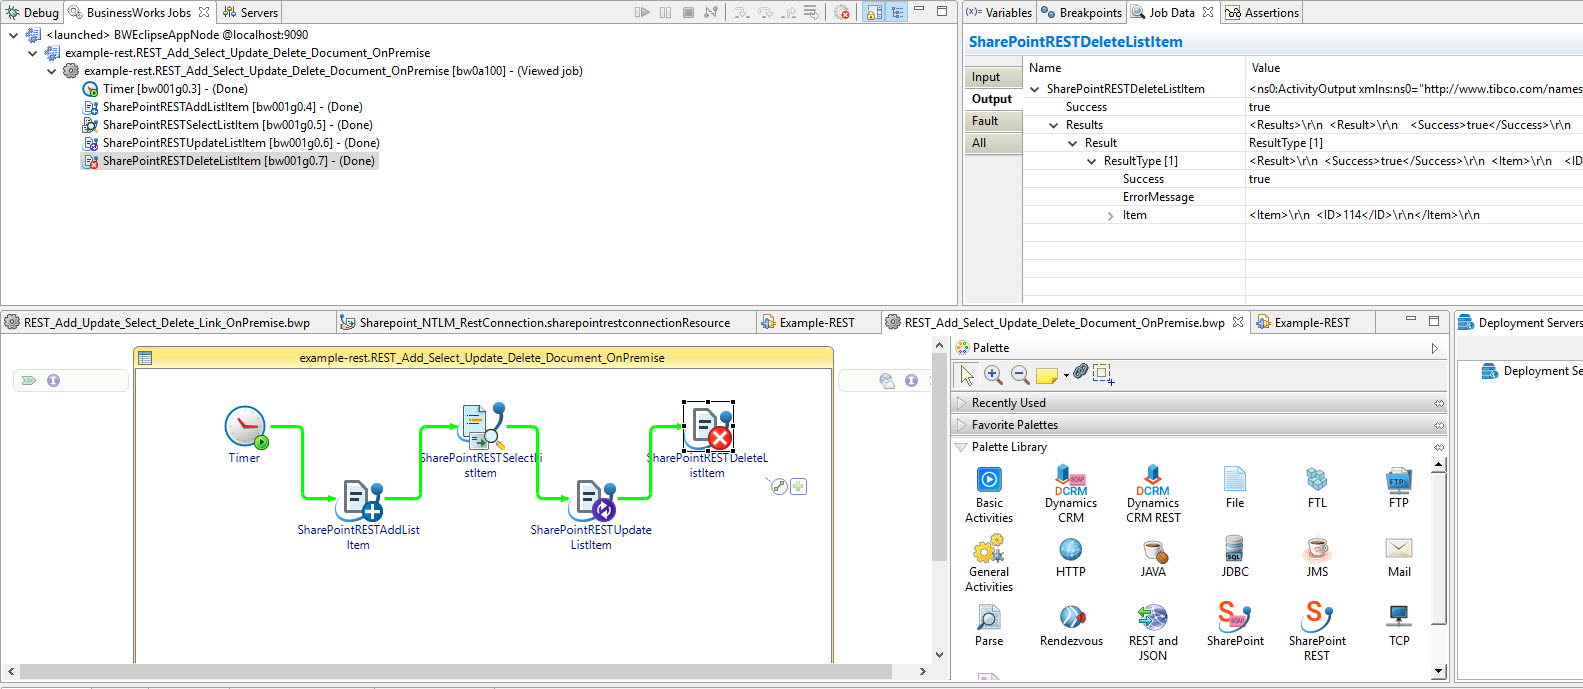This screenshot has width=1583, height=689.
Task: Collapse the ResultType [1] node
Action: point(1091,161)
